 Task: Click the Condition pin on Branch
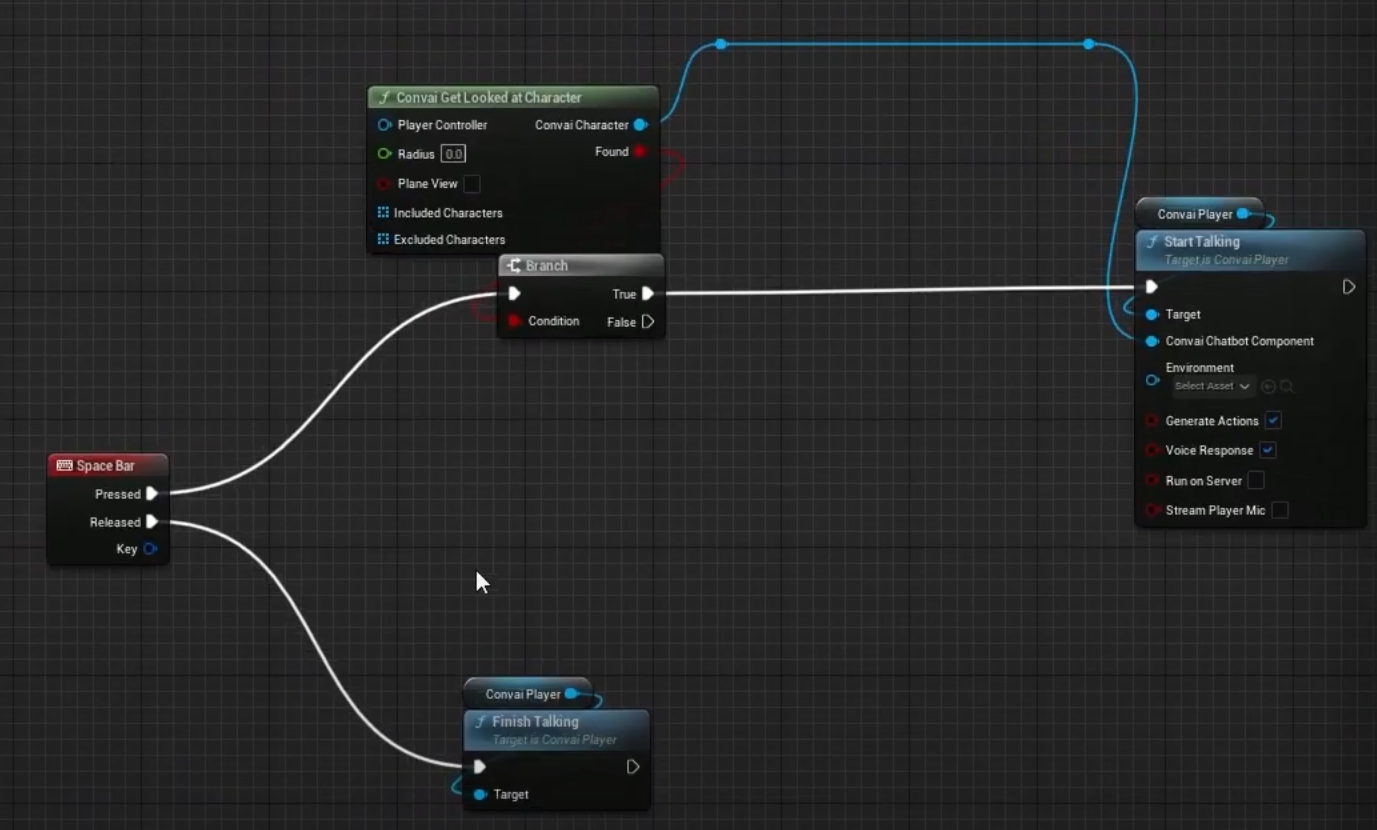[x=514, y=321]
